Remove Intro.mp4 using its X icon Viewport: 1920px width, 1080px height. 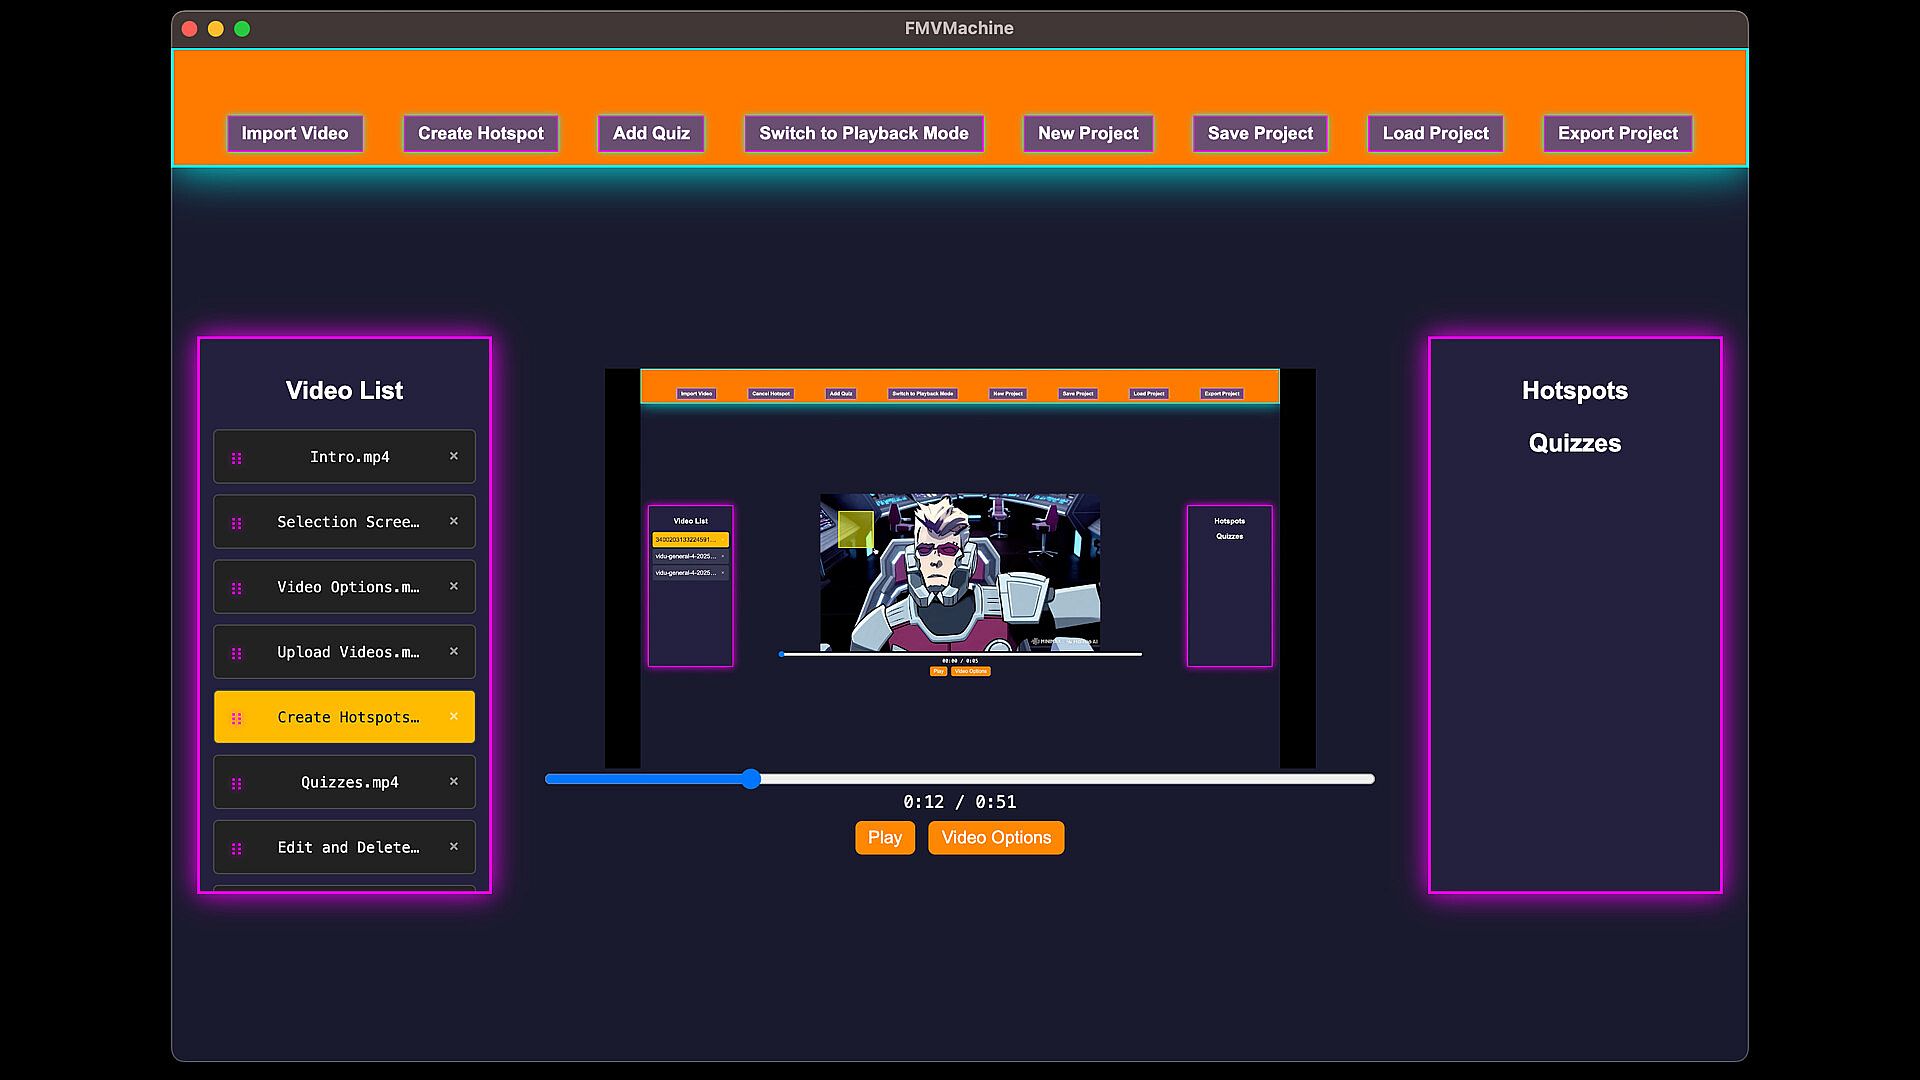tap(453, 456)
